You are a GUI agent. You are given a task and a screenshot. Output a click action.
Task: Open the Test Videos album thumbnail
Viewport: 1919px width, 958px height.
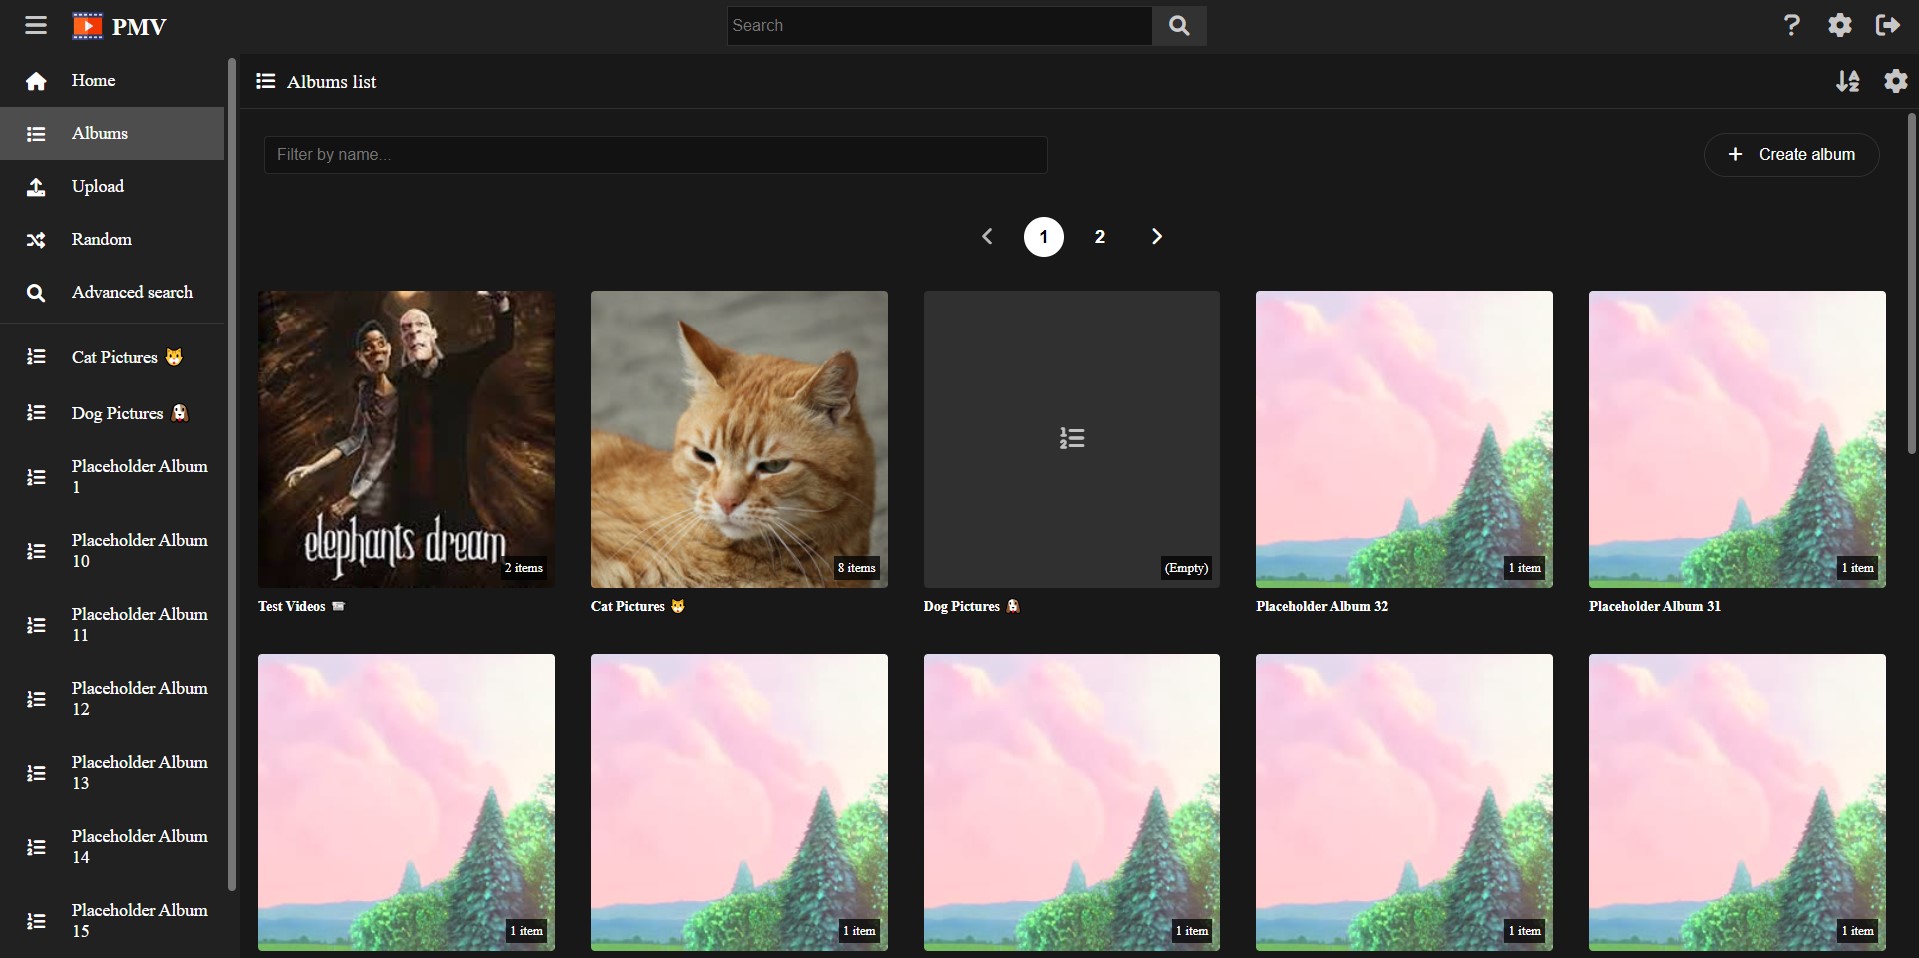[406, 439]
